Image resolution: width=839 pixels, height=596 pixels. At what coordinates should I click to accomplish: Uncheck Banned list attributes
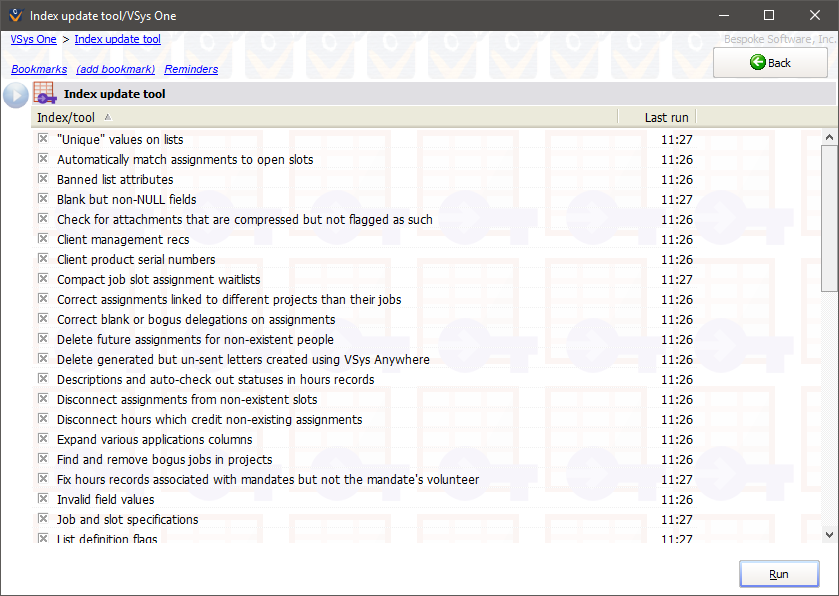click(43, 179)
